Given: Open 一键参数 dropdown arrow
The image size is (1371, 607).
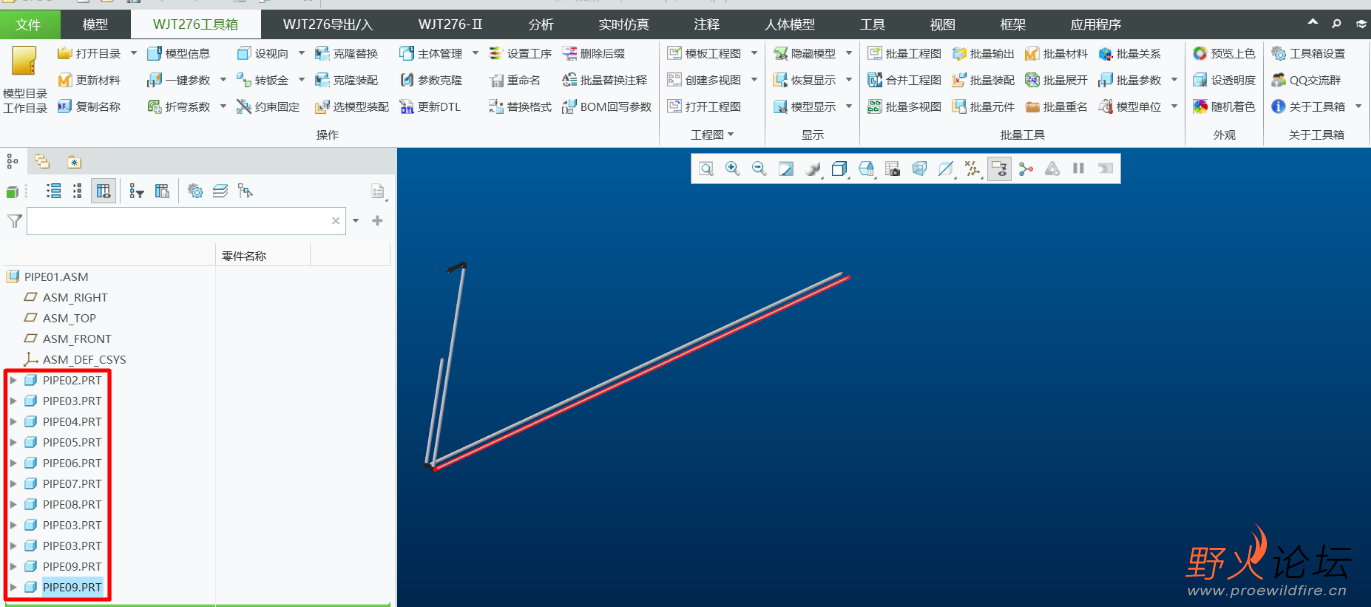Looking at the screenshot, I should point(223,80).
